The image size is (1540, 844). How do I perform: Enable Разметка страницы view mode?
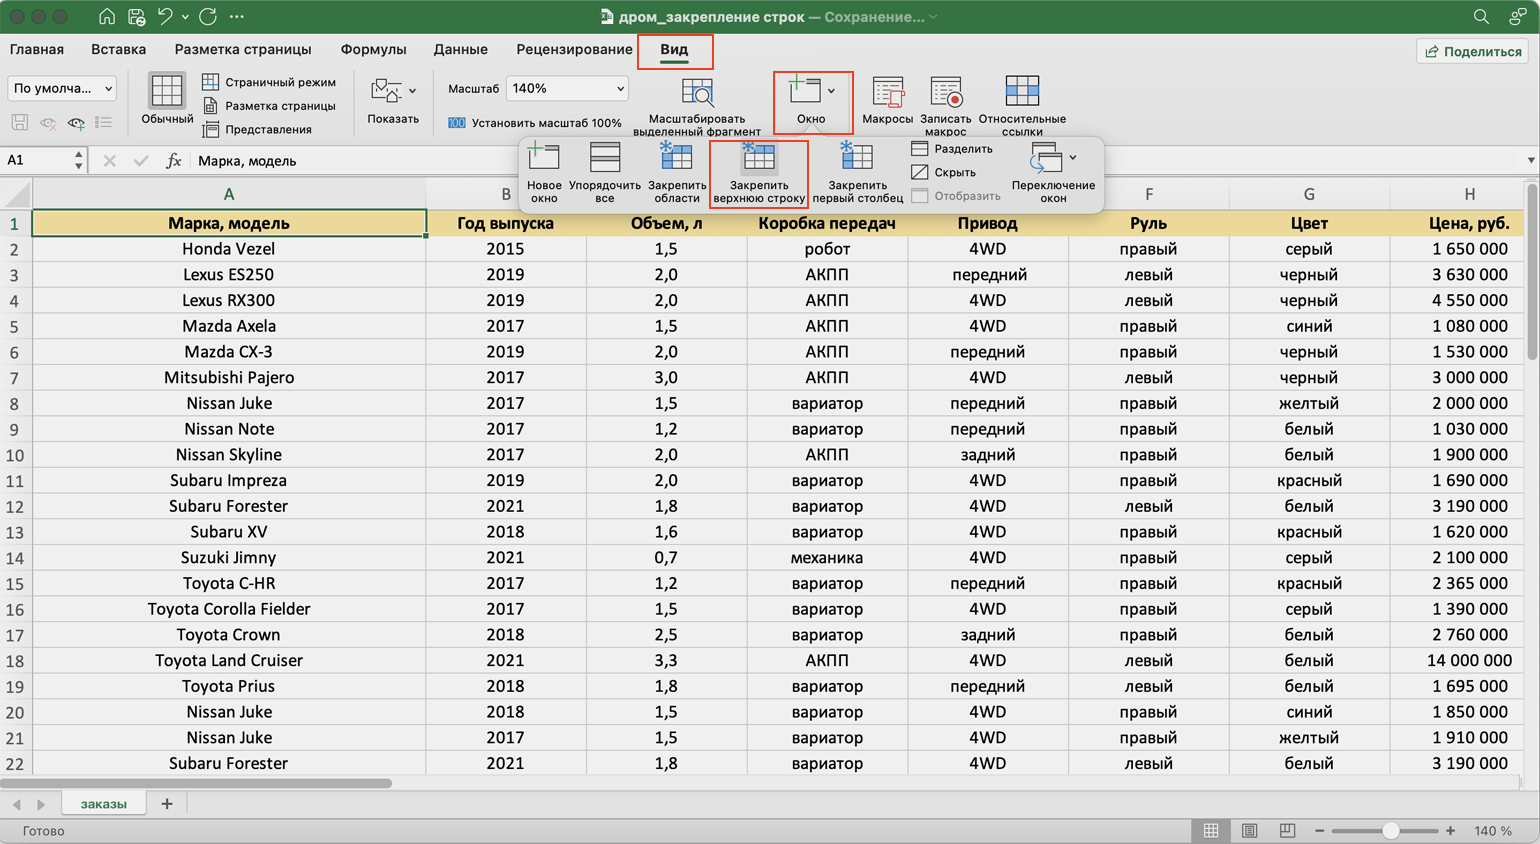click(269, 106)
